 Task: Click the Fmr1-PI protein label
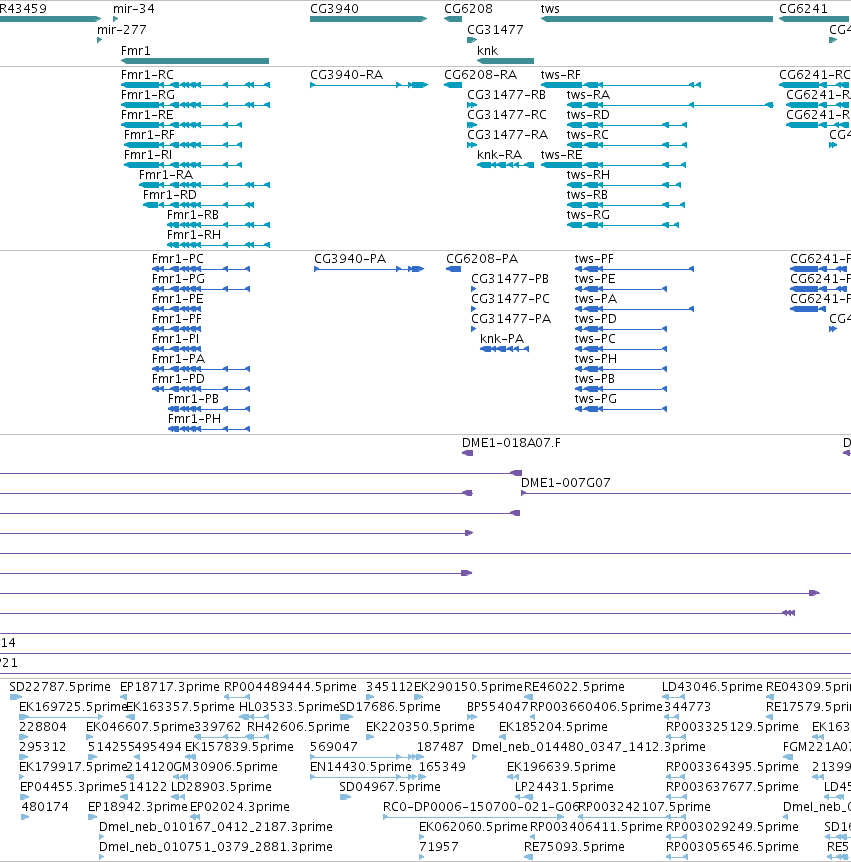(176, 339)
